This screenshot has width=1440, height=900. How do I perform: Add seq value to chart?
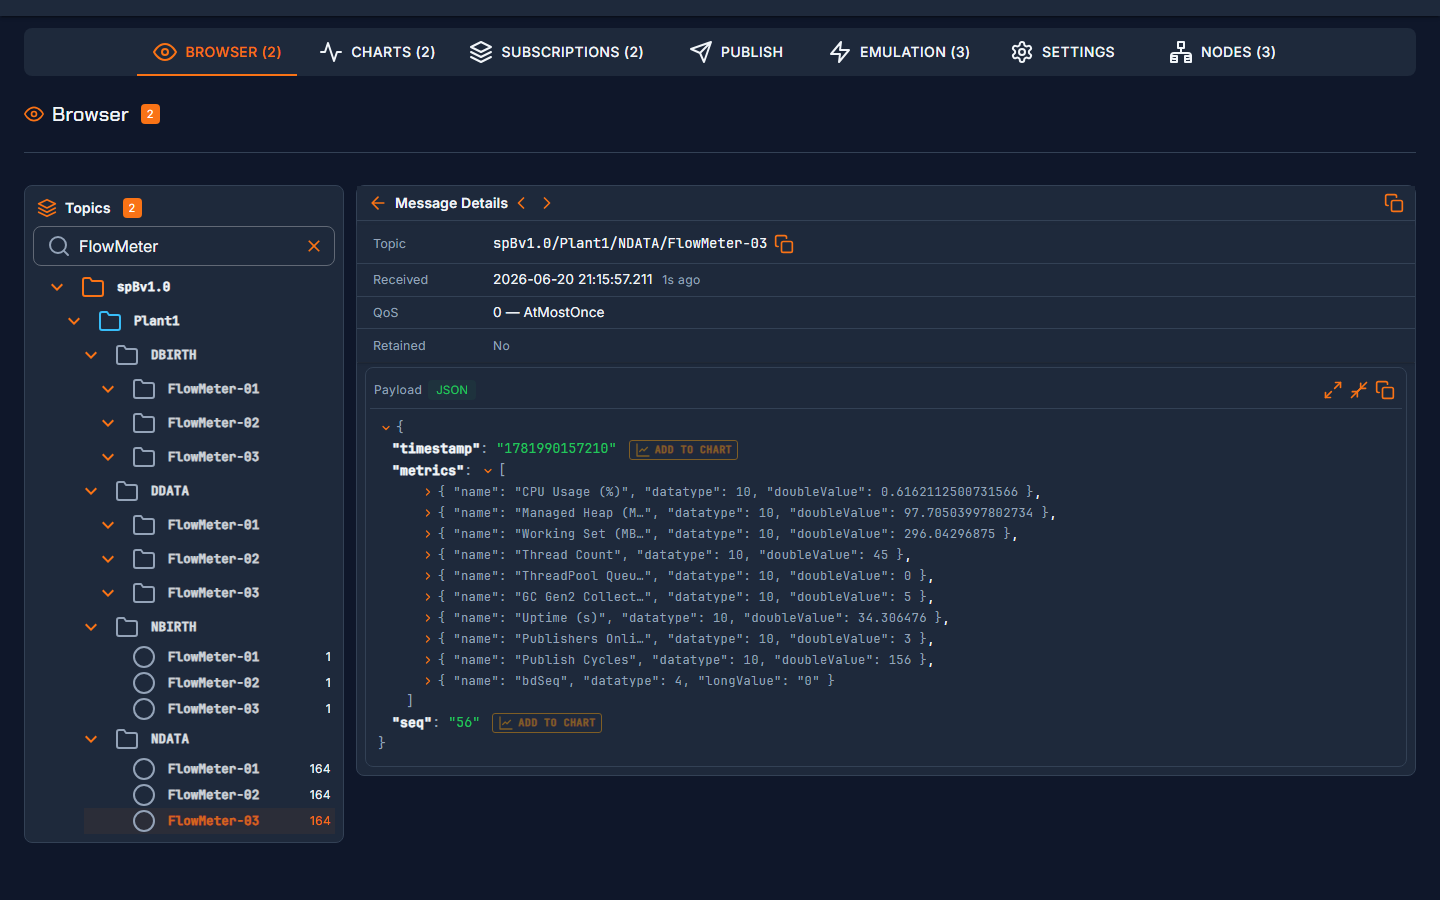pyautogui.click(x=547, y=723)
